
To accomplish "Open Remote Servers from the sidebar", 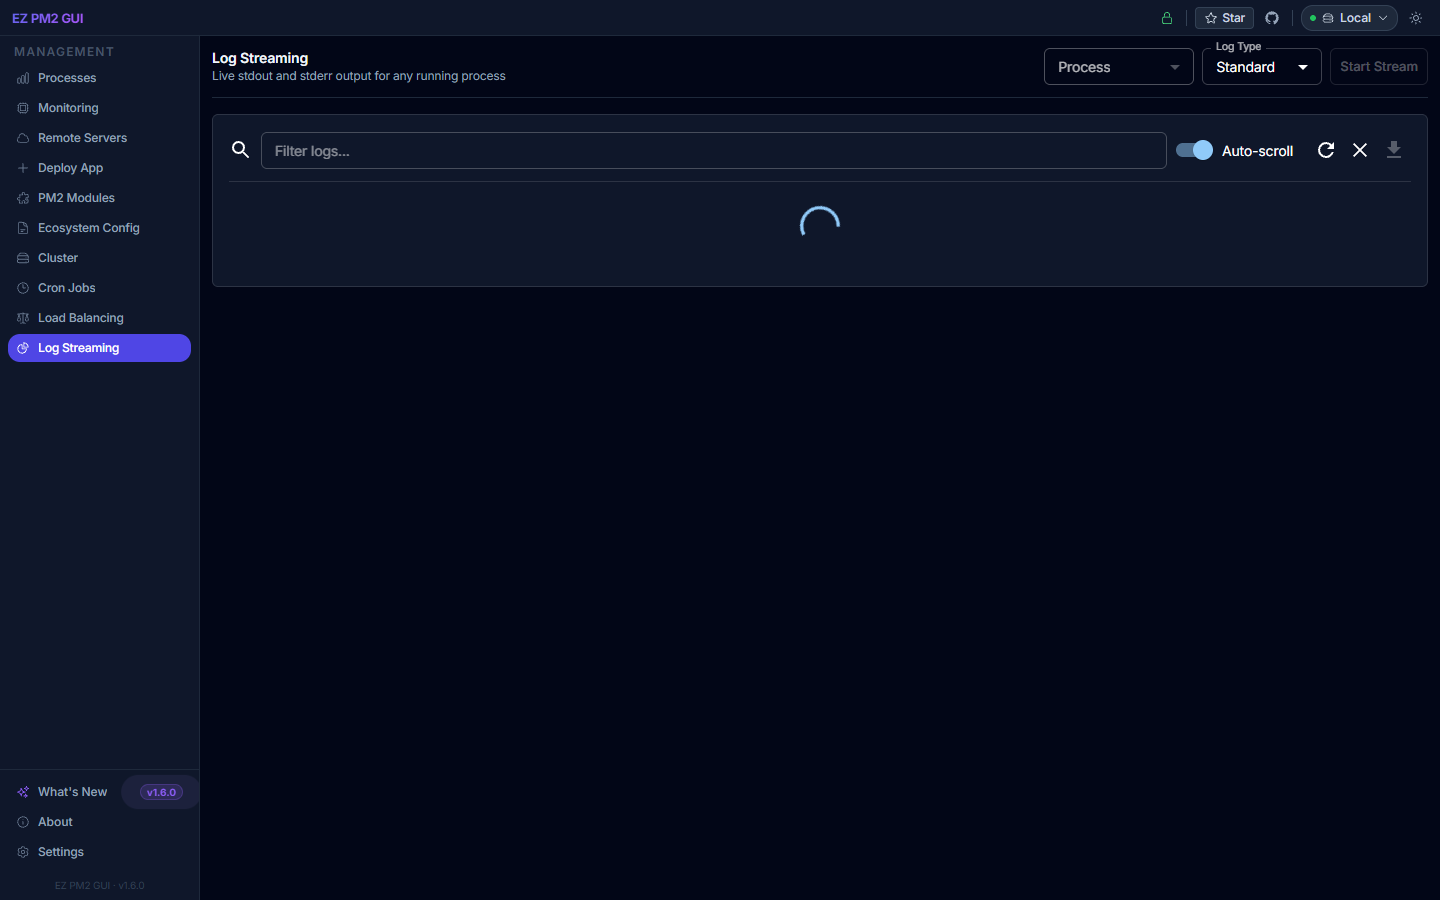I will tap(83, 137).
